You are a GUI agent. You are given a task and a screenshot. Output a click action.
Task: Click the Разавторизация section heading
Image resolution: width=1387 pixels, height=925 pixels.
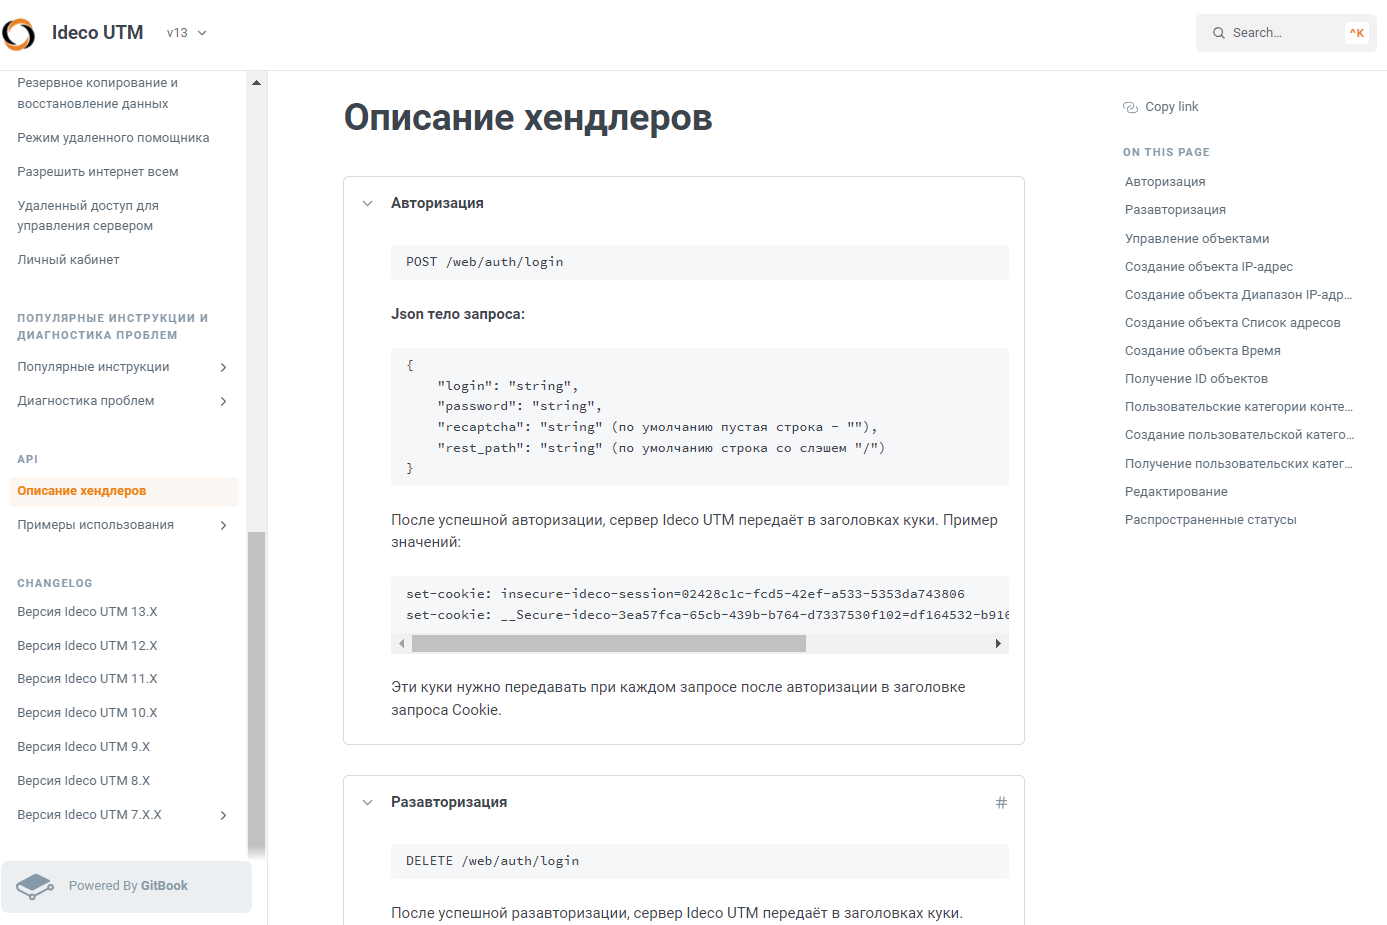click(449, 802)
